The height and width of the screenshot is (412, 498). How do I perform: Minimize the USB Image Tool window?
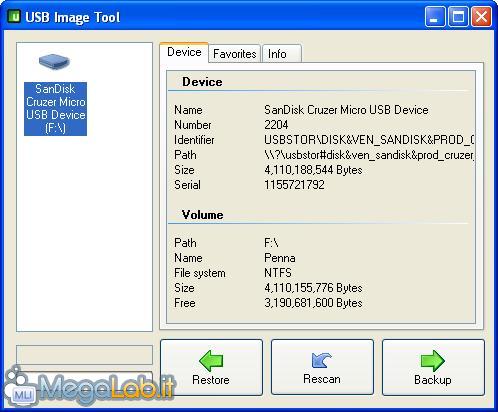click(435, 17)
